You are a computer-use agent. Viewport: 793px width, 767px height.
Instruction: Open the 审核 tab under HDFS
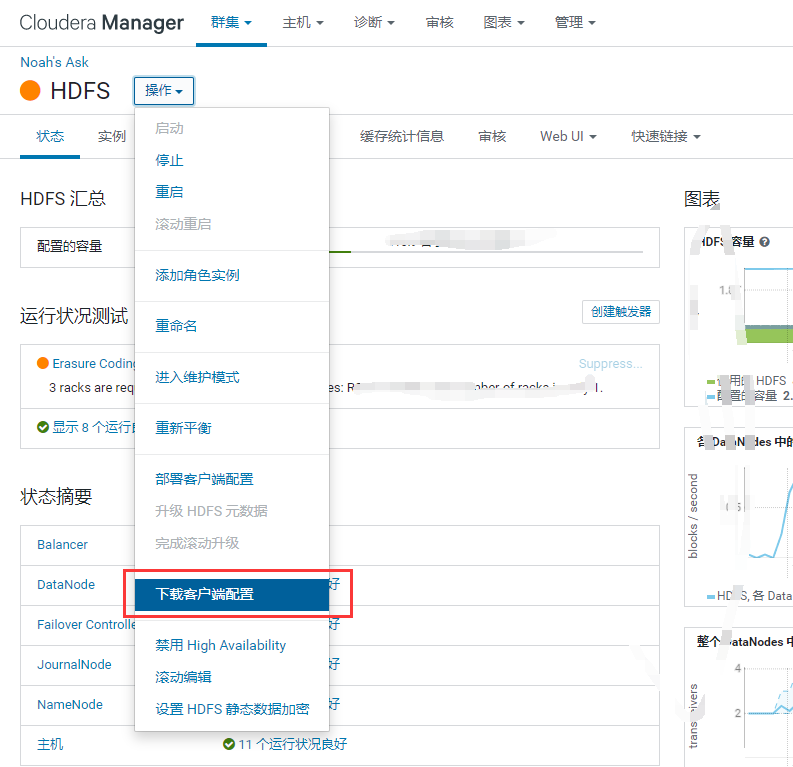492,137
